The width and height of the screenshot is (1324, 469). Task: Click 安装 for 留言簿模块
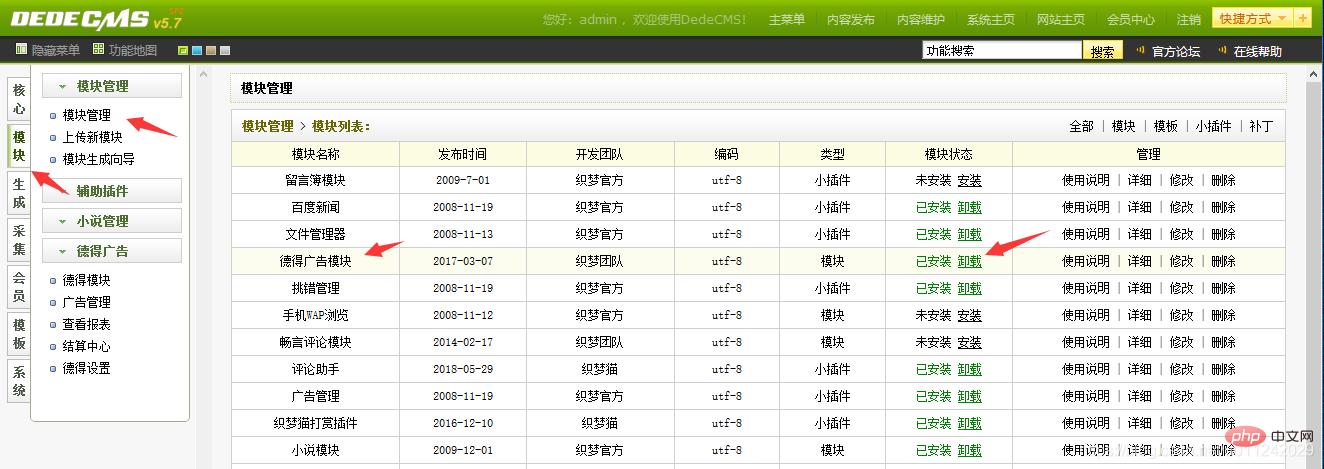[970, 181]
